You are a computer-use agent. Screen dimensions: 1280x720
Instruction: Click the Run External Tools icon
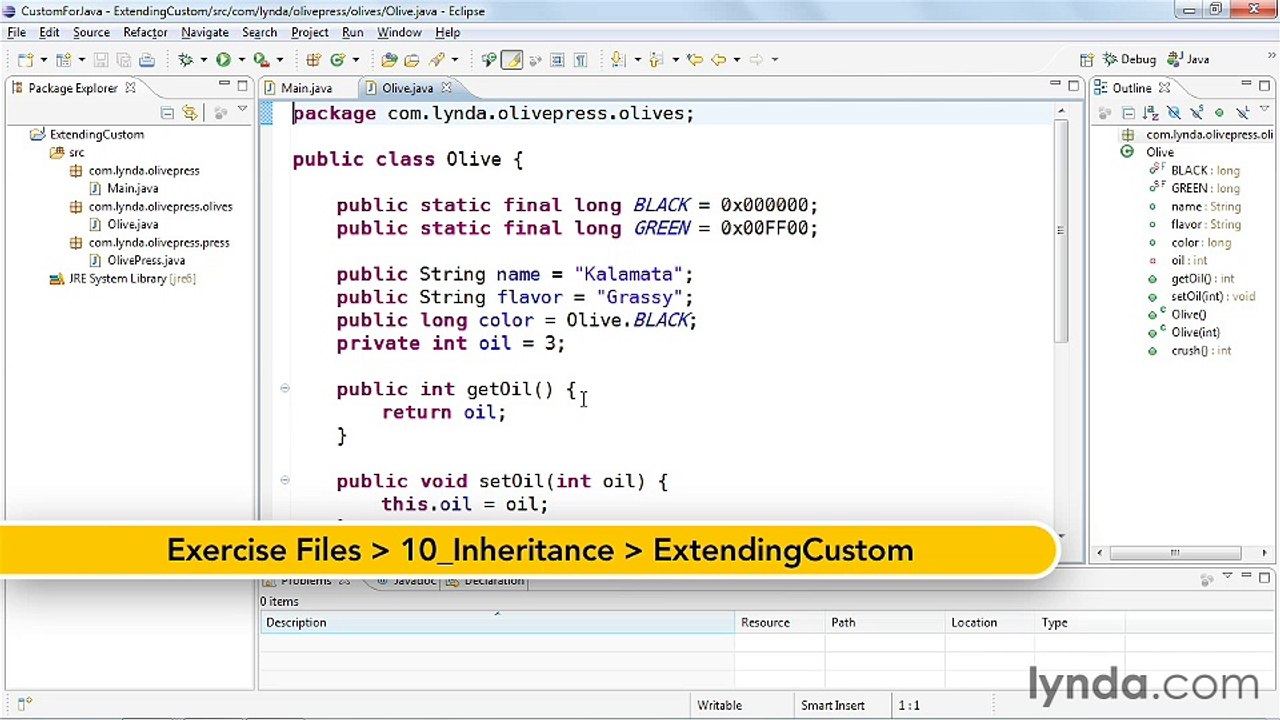[261, 60]
